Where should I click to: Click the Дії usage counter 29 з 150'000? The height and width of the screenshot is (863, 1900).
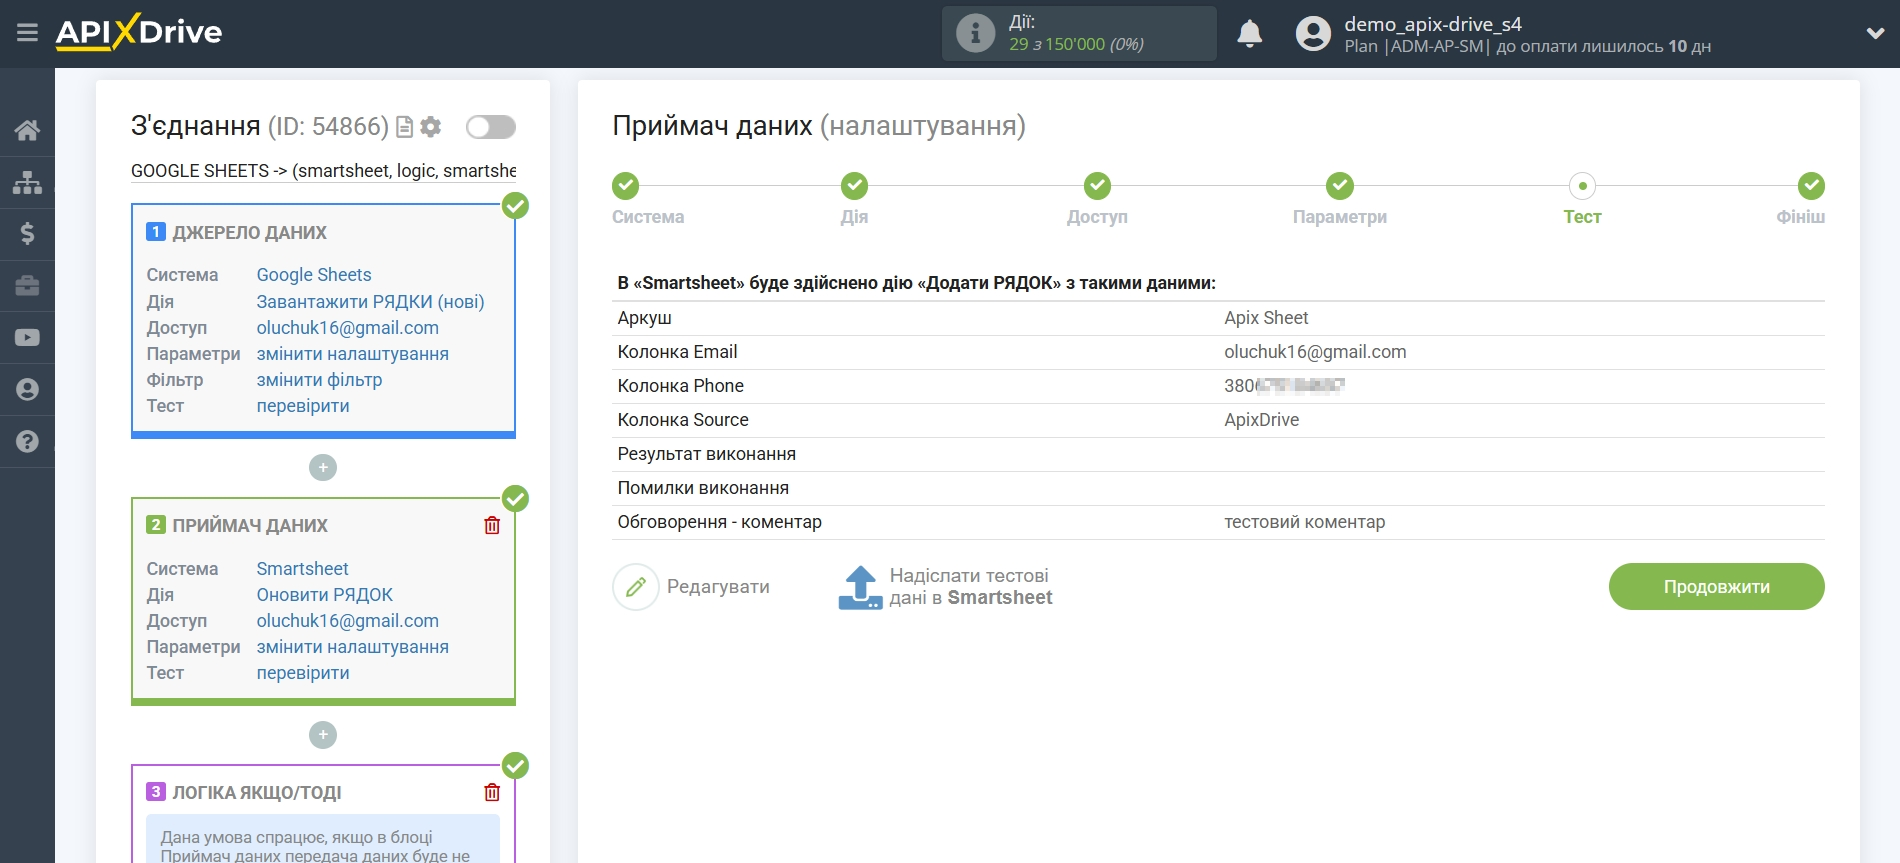[x=1076, y=44]
